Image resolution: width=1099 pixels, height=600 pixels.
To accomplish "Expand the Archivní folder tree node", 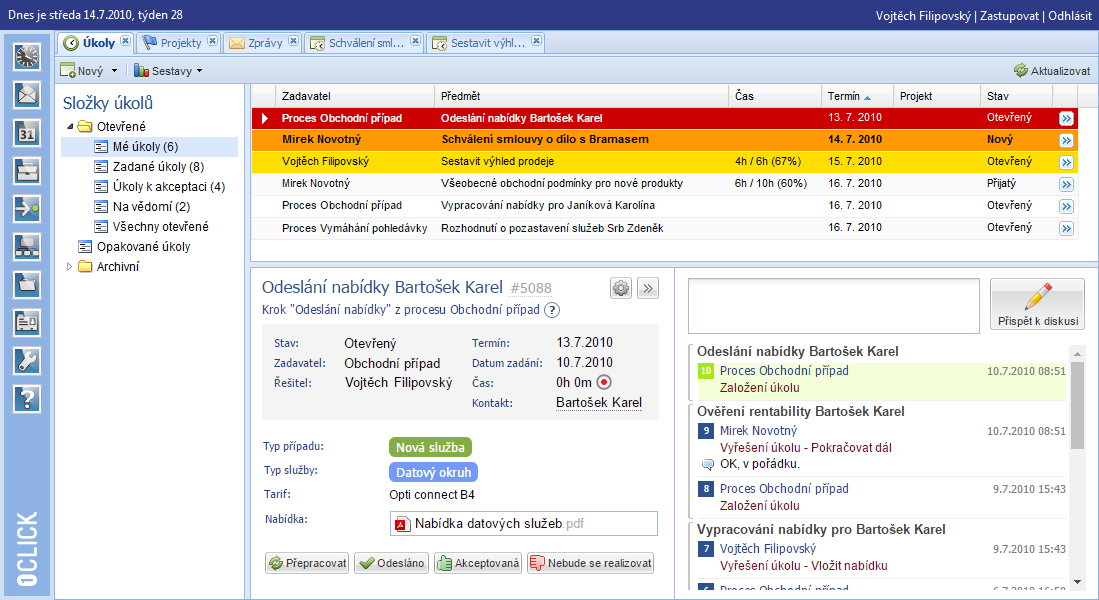I will [69, 266].
